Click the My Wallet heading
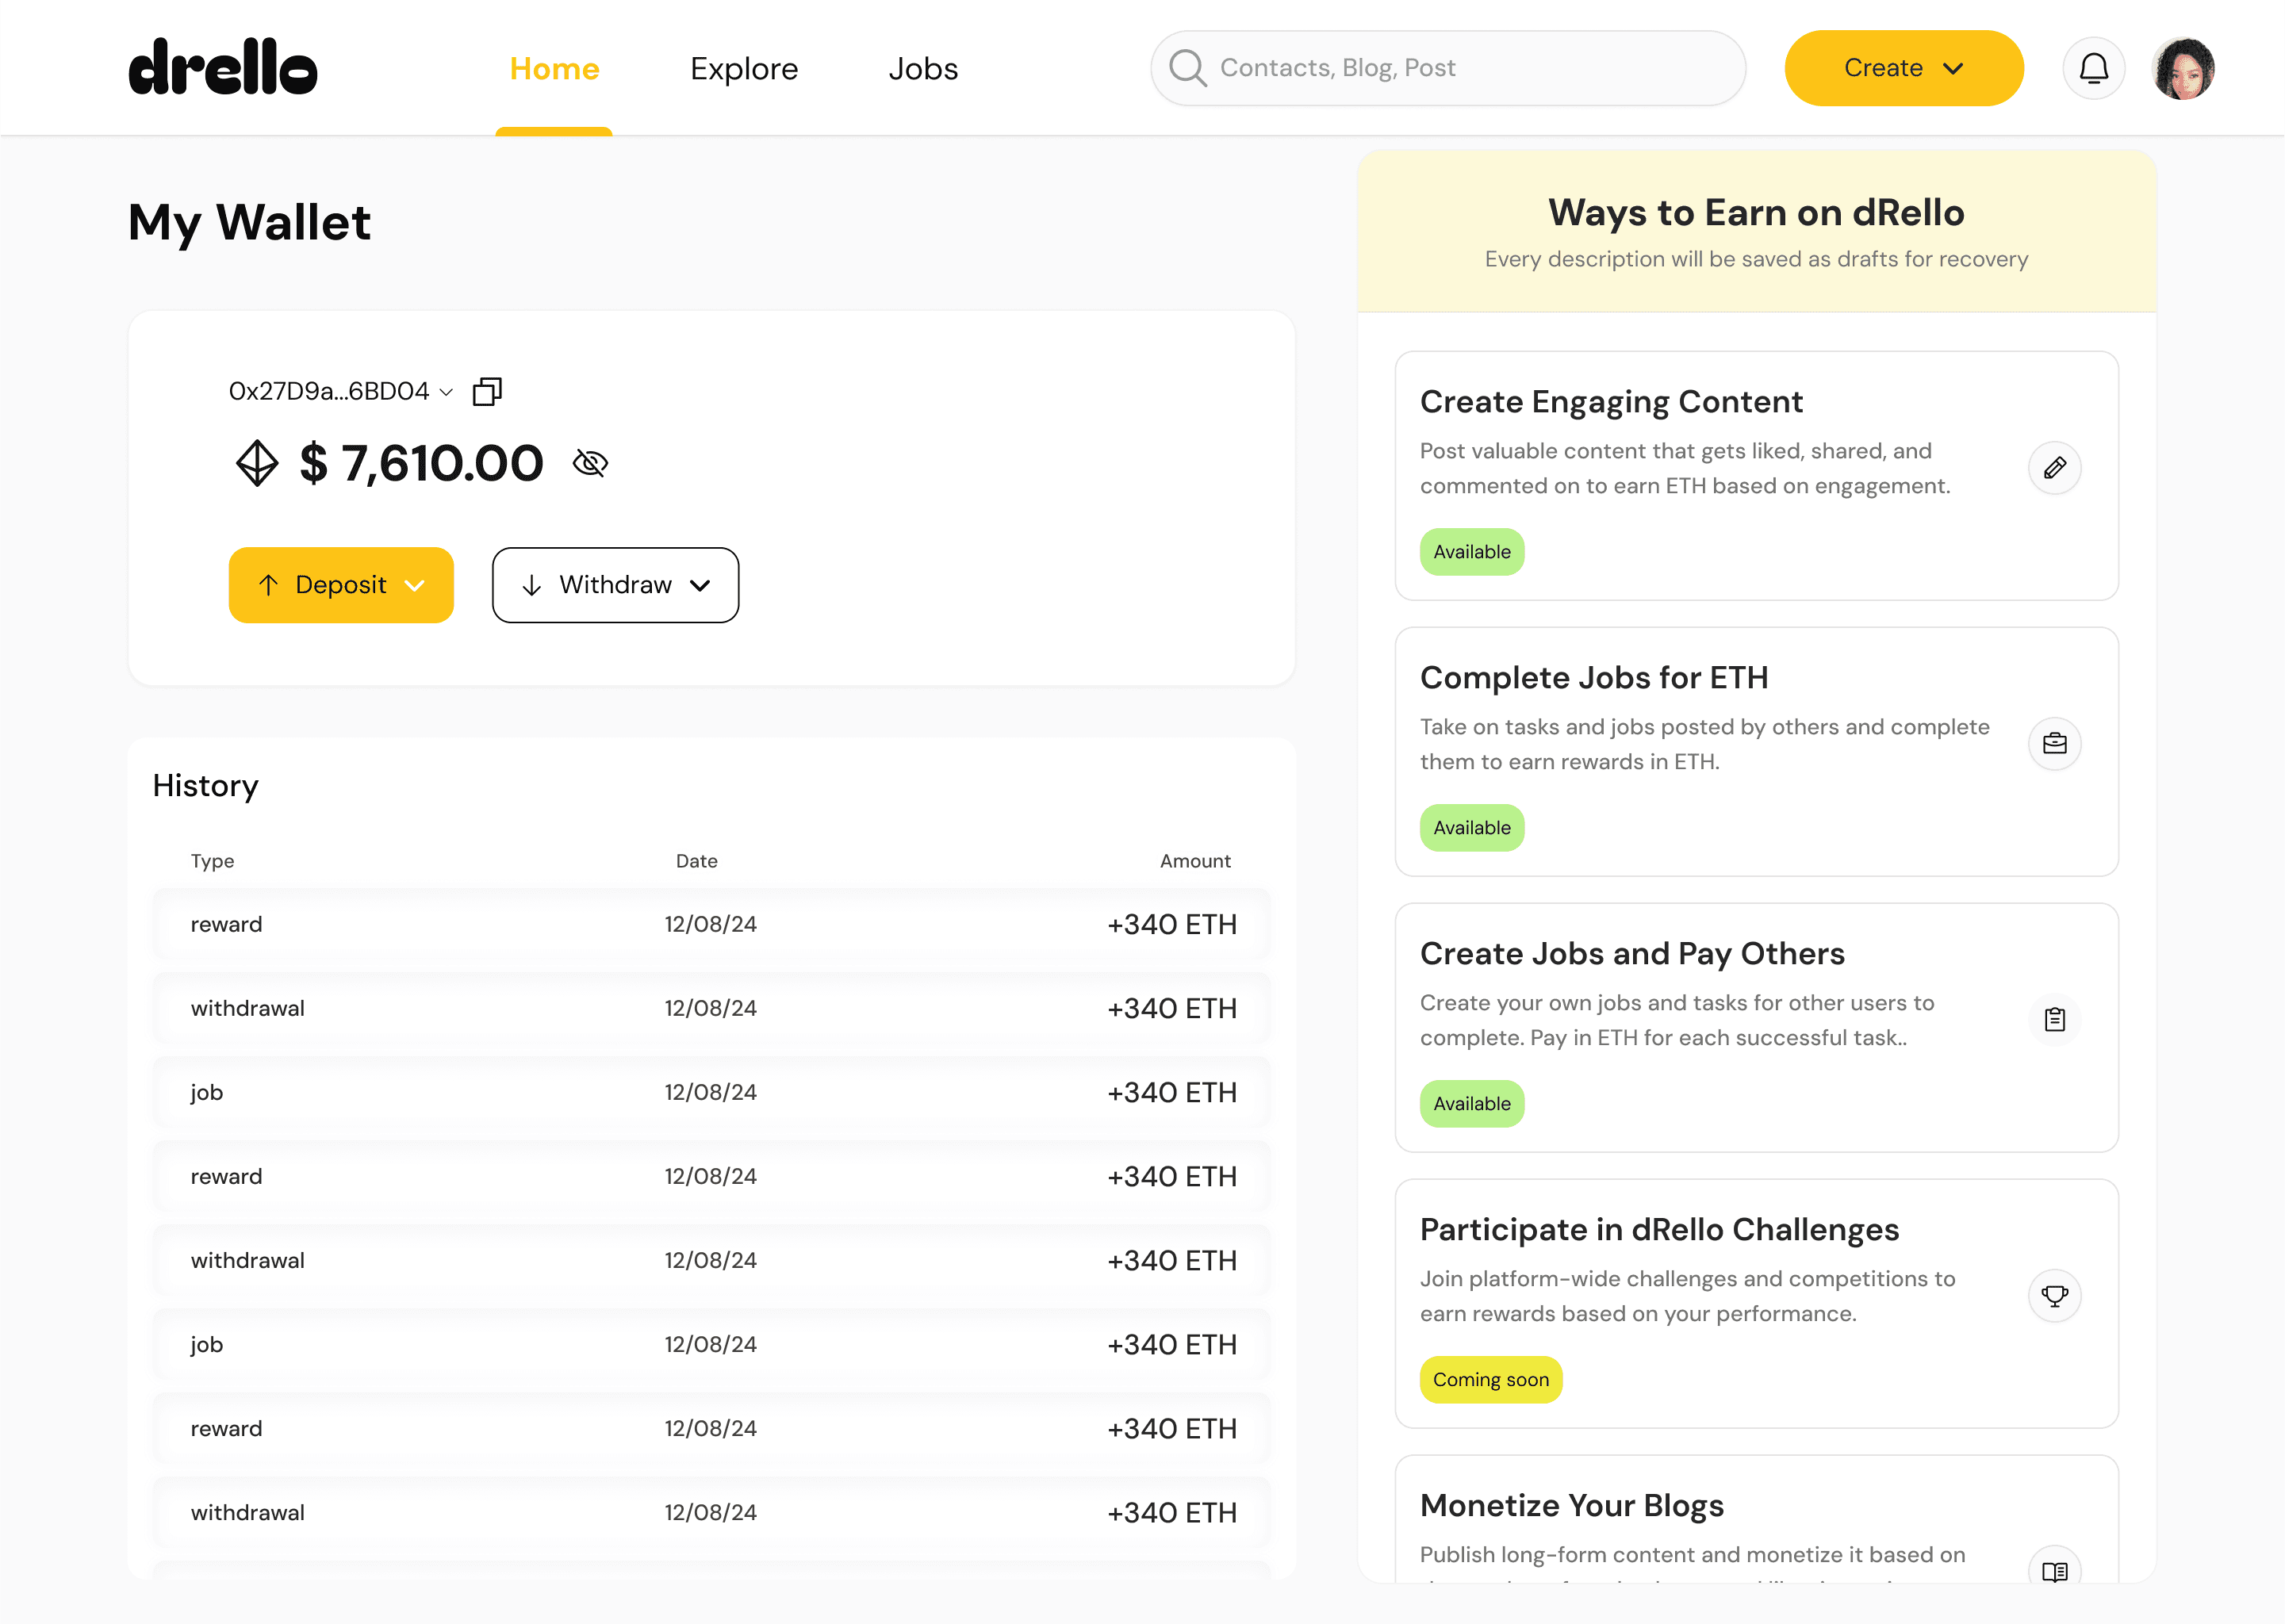Screen dimensions: 2285x1624 pyautogui.click(x=249, y=223)
